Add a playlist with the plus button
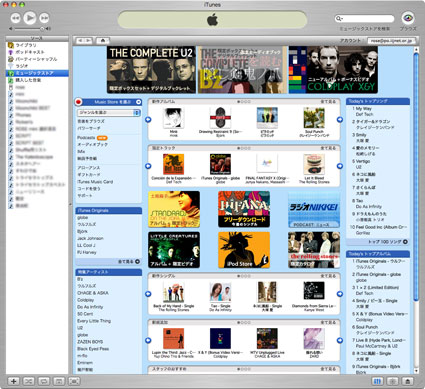This screenshot has width=425, height=389. 13,381
